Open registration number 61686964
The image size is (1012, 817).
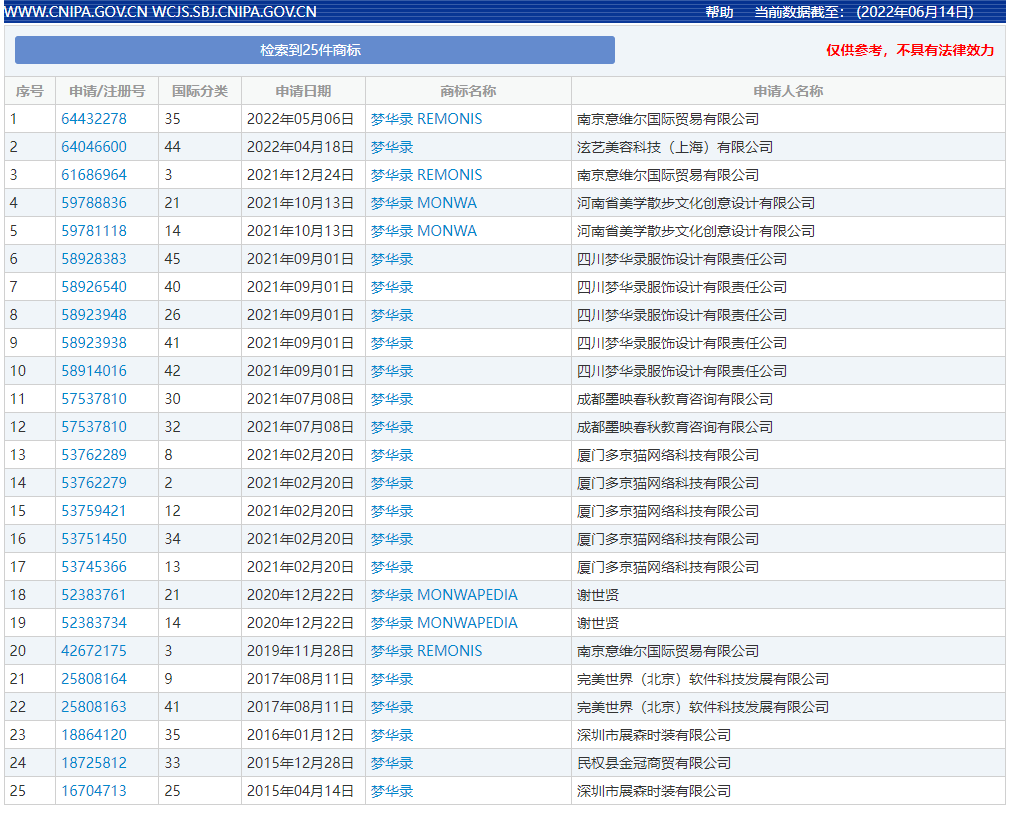coord(94,175)
